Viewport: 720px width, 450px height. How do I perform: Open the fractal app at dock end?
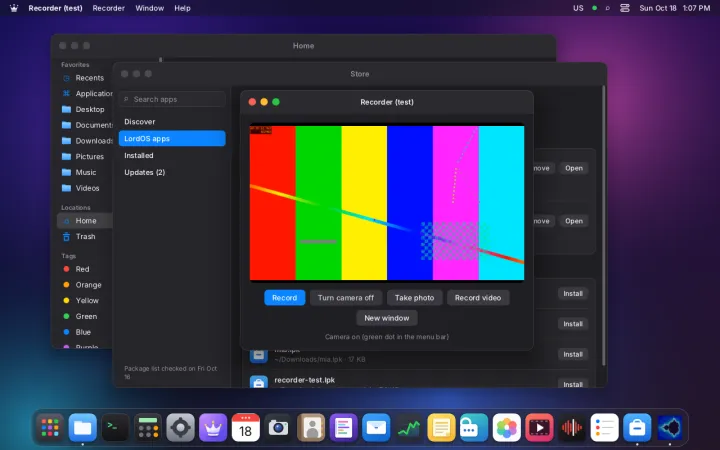coord(669,428)
